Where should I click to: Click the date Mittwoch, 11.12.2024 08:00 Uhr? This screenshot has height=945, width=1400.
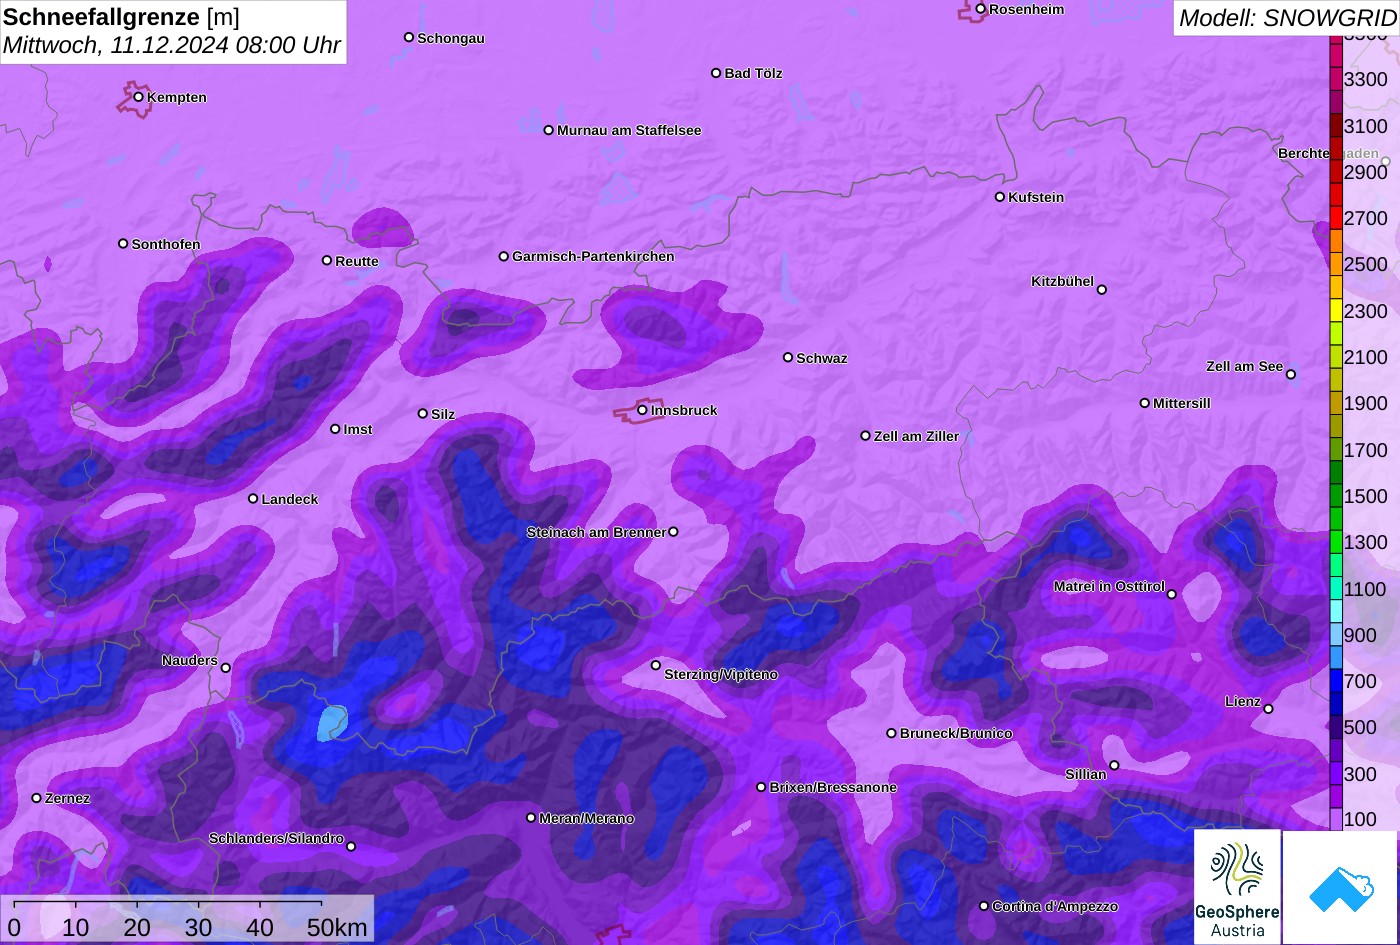(172, 45)
